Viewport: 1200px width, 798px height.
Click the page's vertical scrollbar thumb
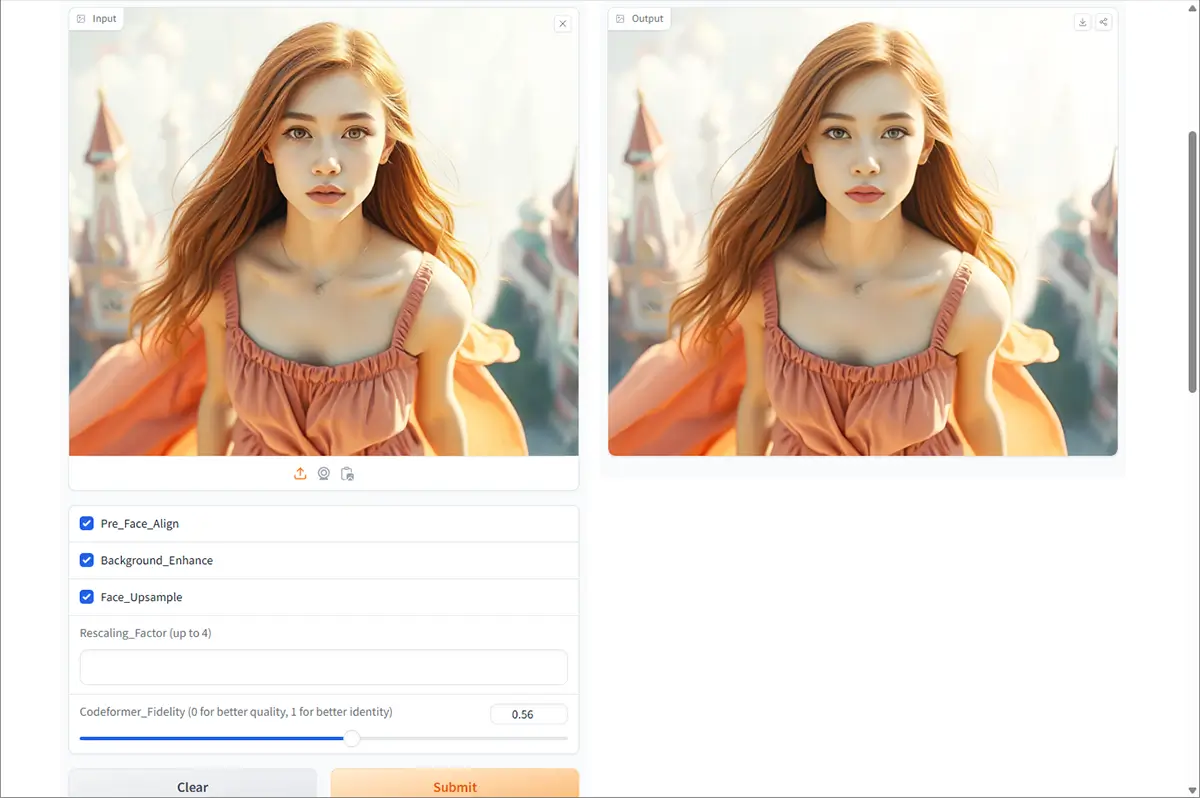[x=1191, y=260]
